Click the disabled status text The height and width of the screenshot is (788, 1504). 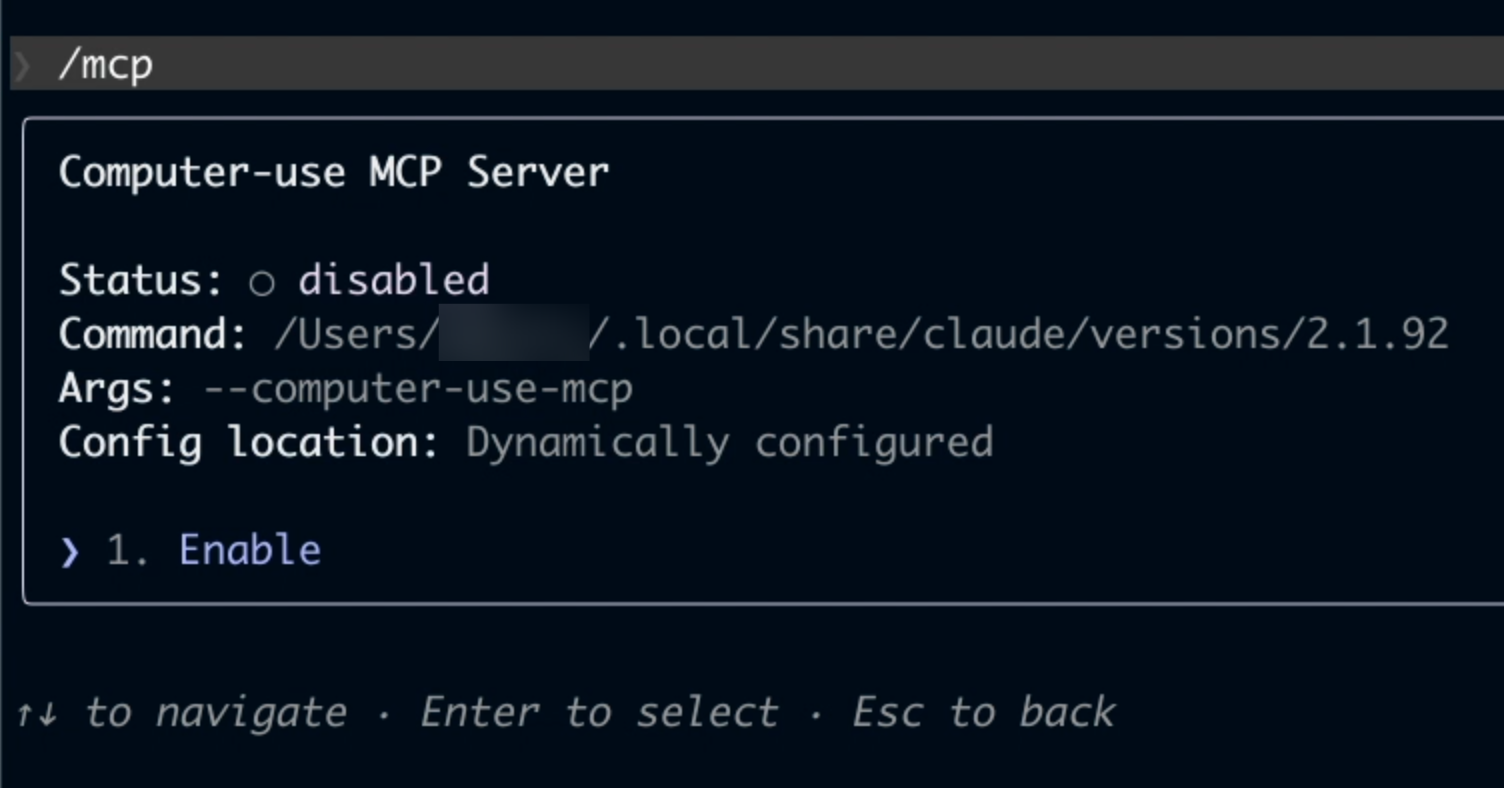tap(394, 280)
